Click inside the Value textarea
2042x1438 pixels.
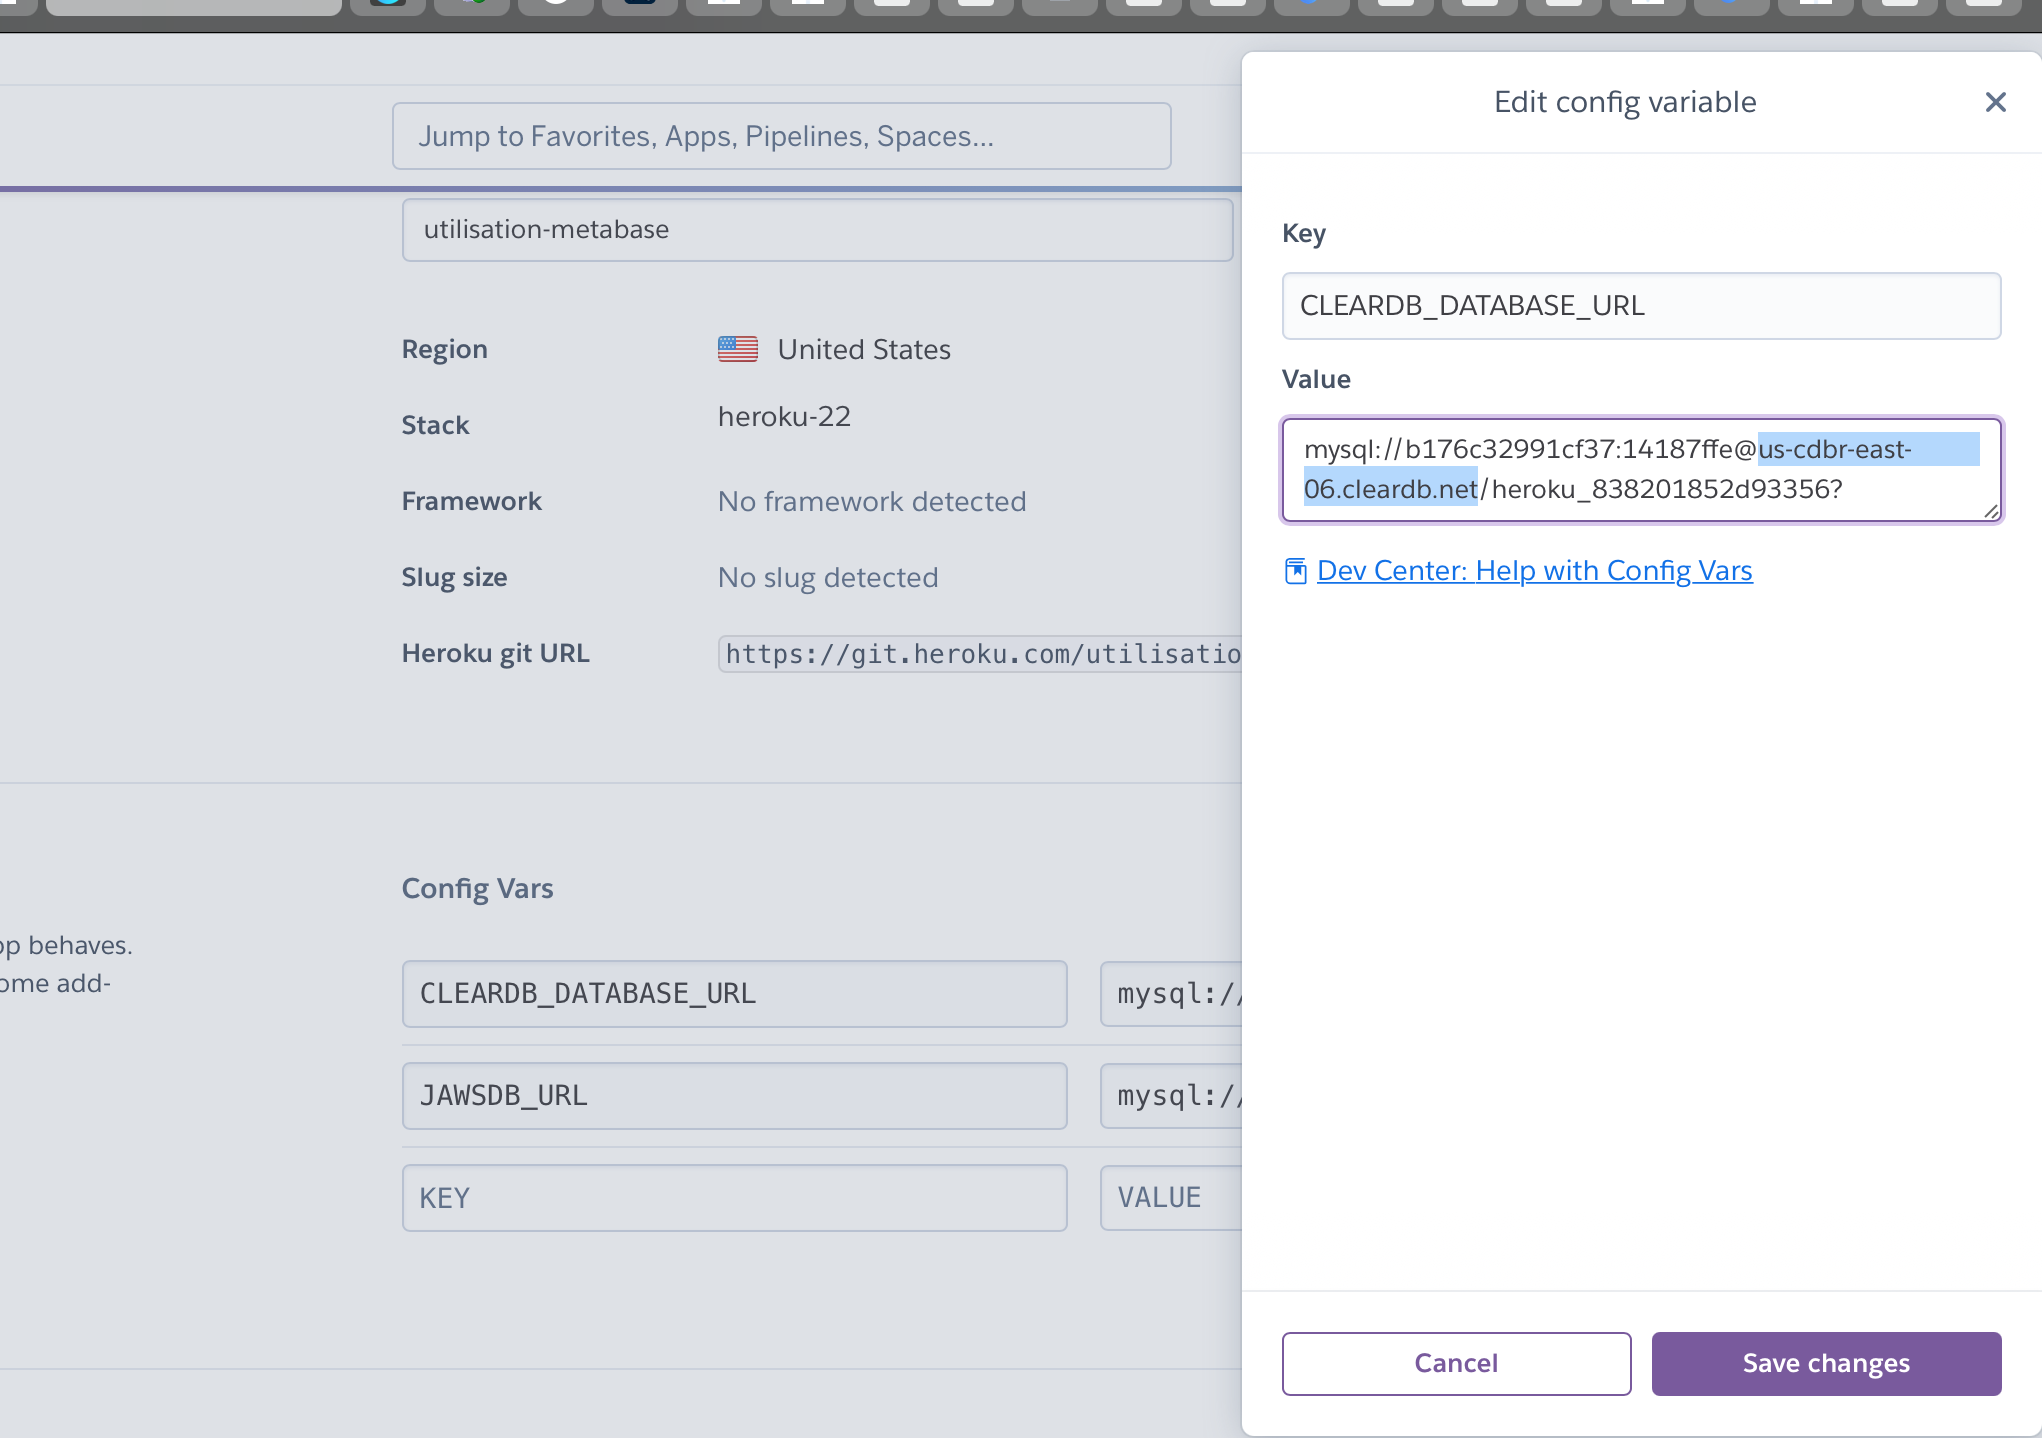1641,470
